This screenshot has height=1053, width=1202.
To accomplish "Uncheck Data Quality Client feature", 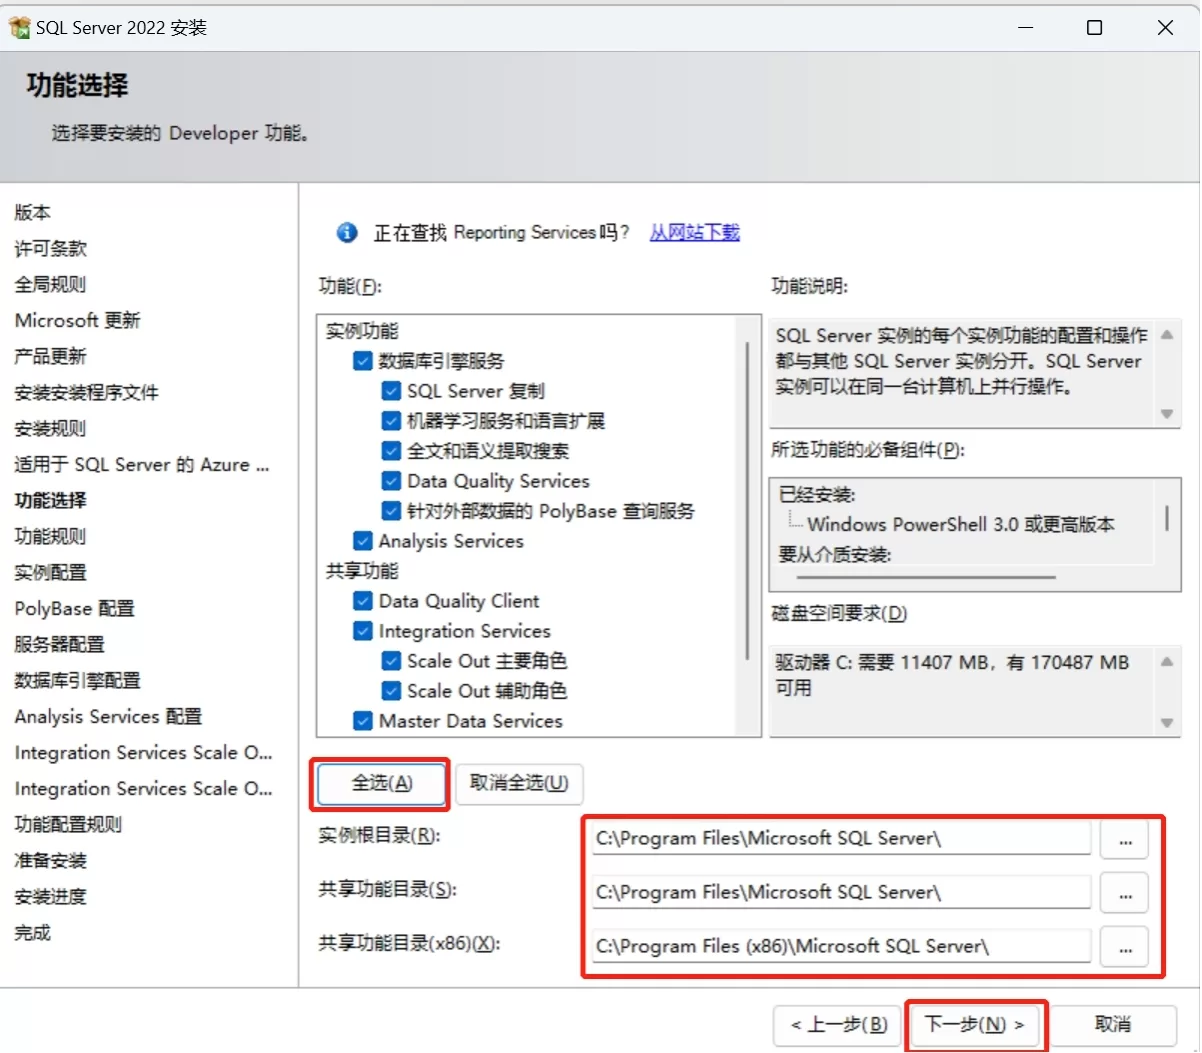I will click(x=363, y=601).
